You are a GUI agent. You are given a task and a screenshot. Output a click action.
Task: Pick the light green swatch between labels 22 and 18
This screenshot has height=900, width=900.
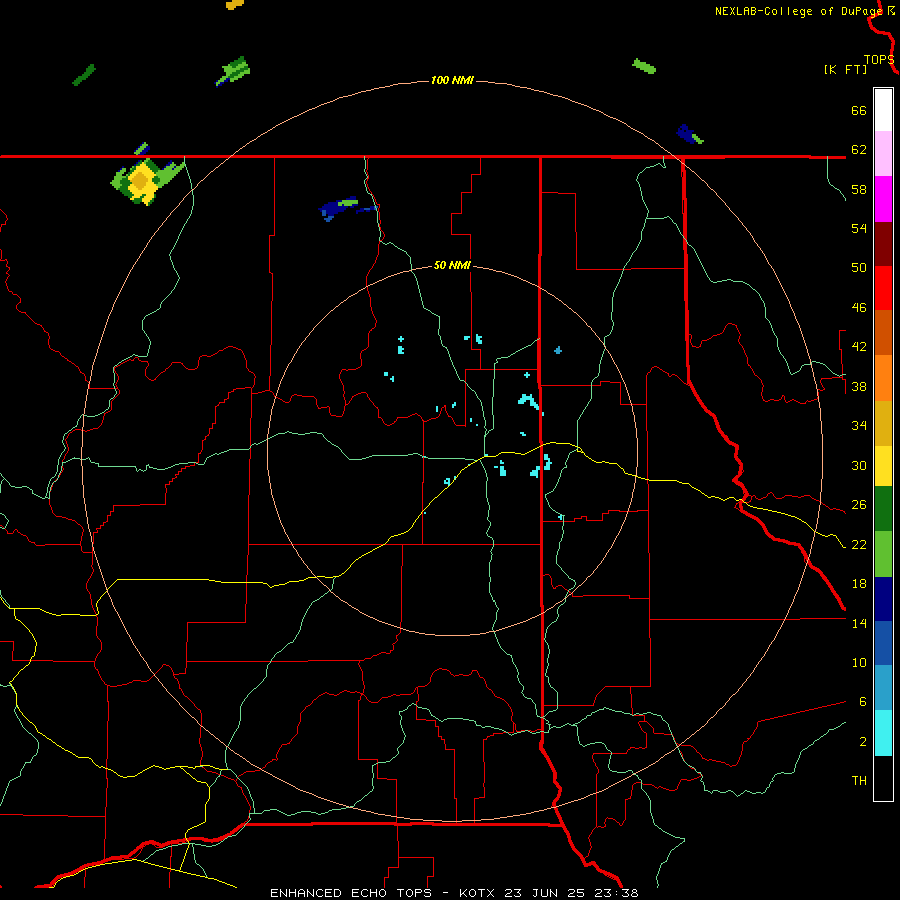click(x=883, y=554)
